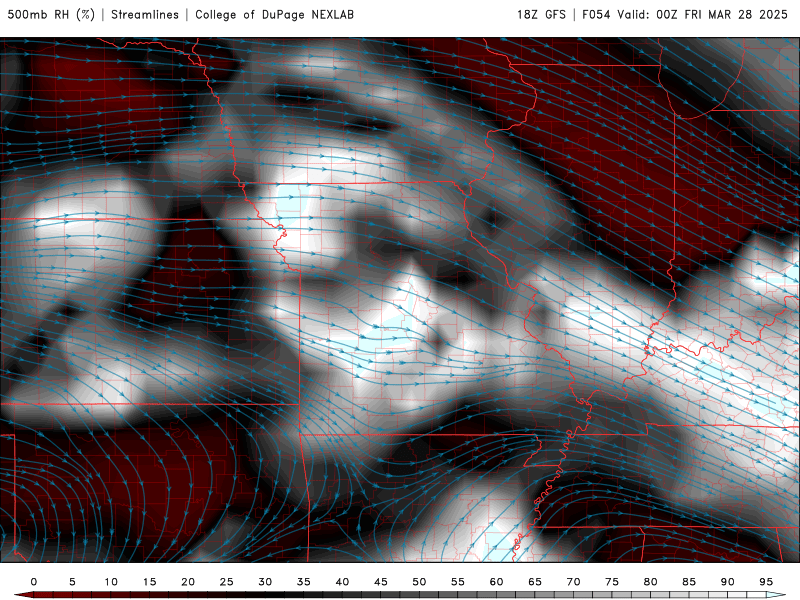
Task: Click the colorbar label reading '40'
Action: 342,582
